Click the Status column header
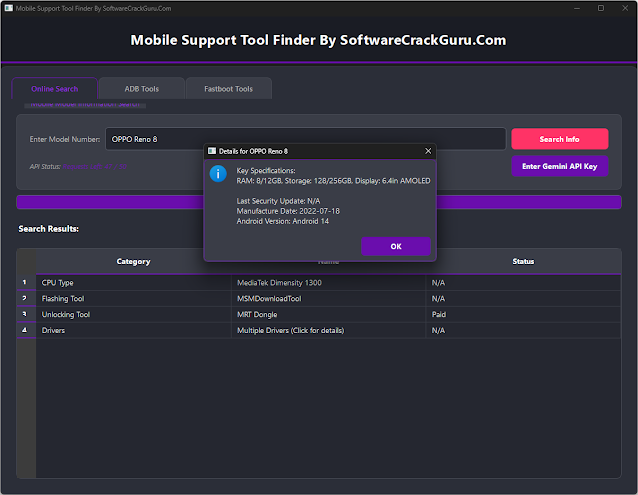Screen dimensions: 638x495 point(523,261)
